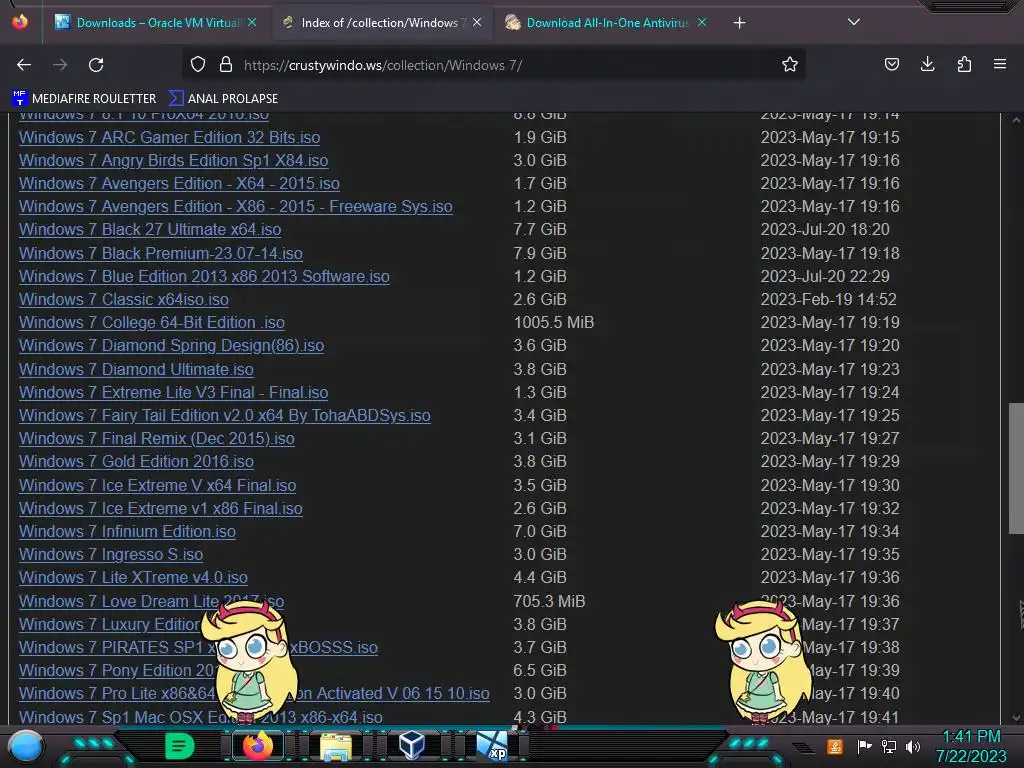
Task: Switch to Downloads – Oracle VM VirtualBox tab
Action: pyautogui.click(x=155, y=23)
